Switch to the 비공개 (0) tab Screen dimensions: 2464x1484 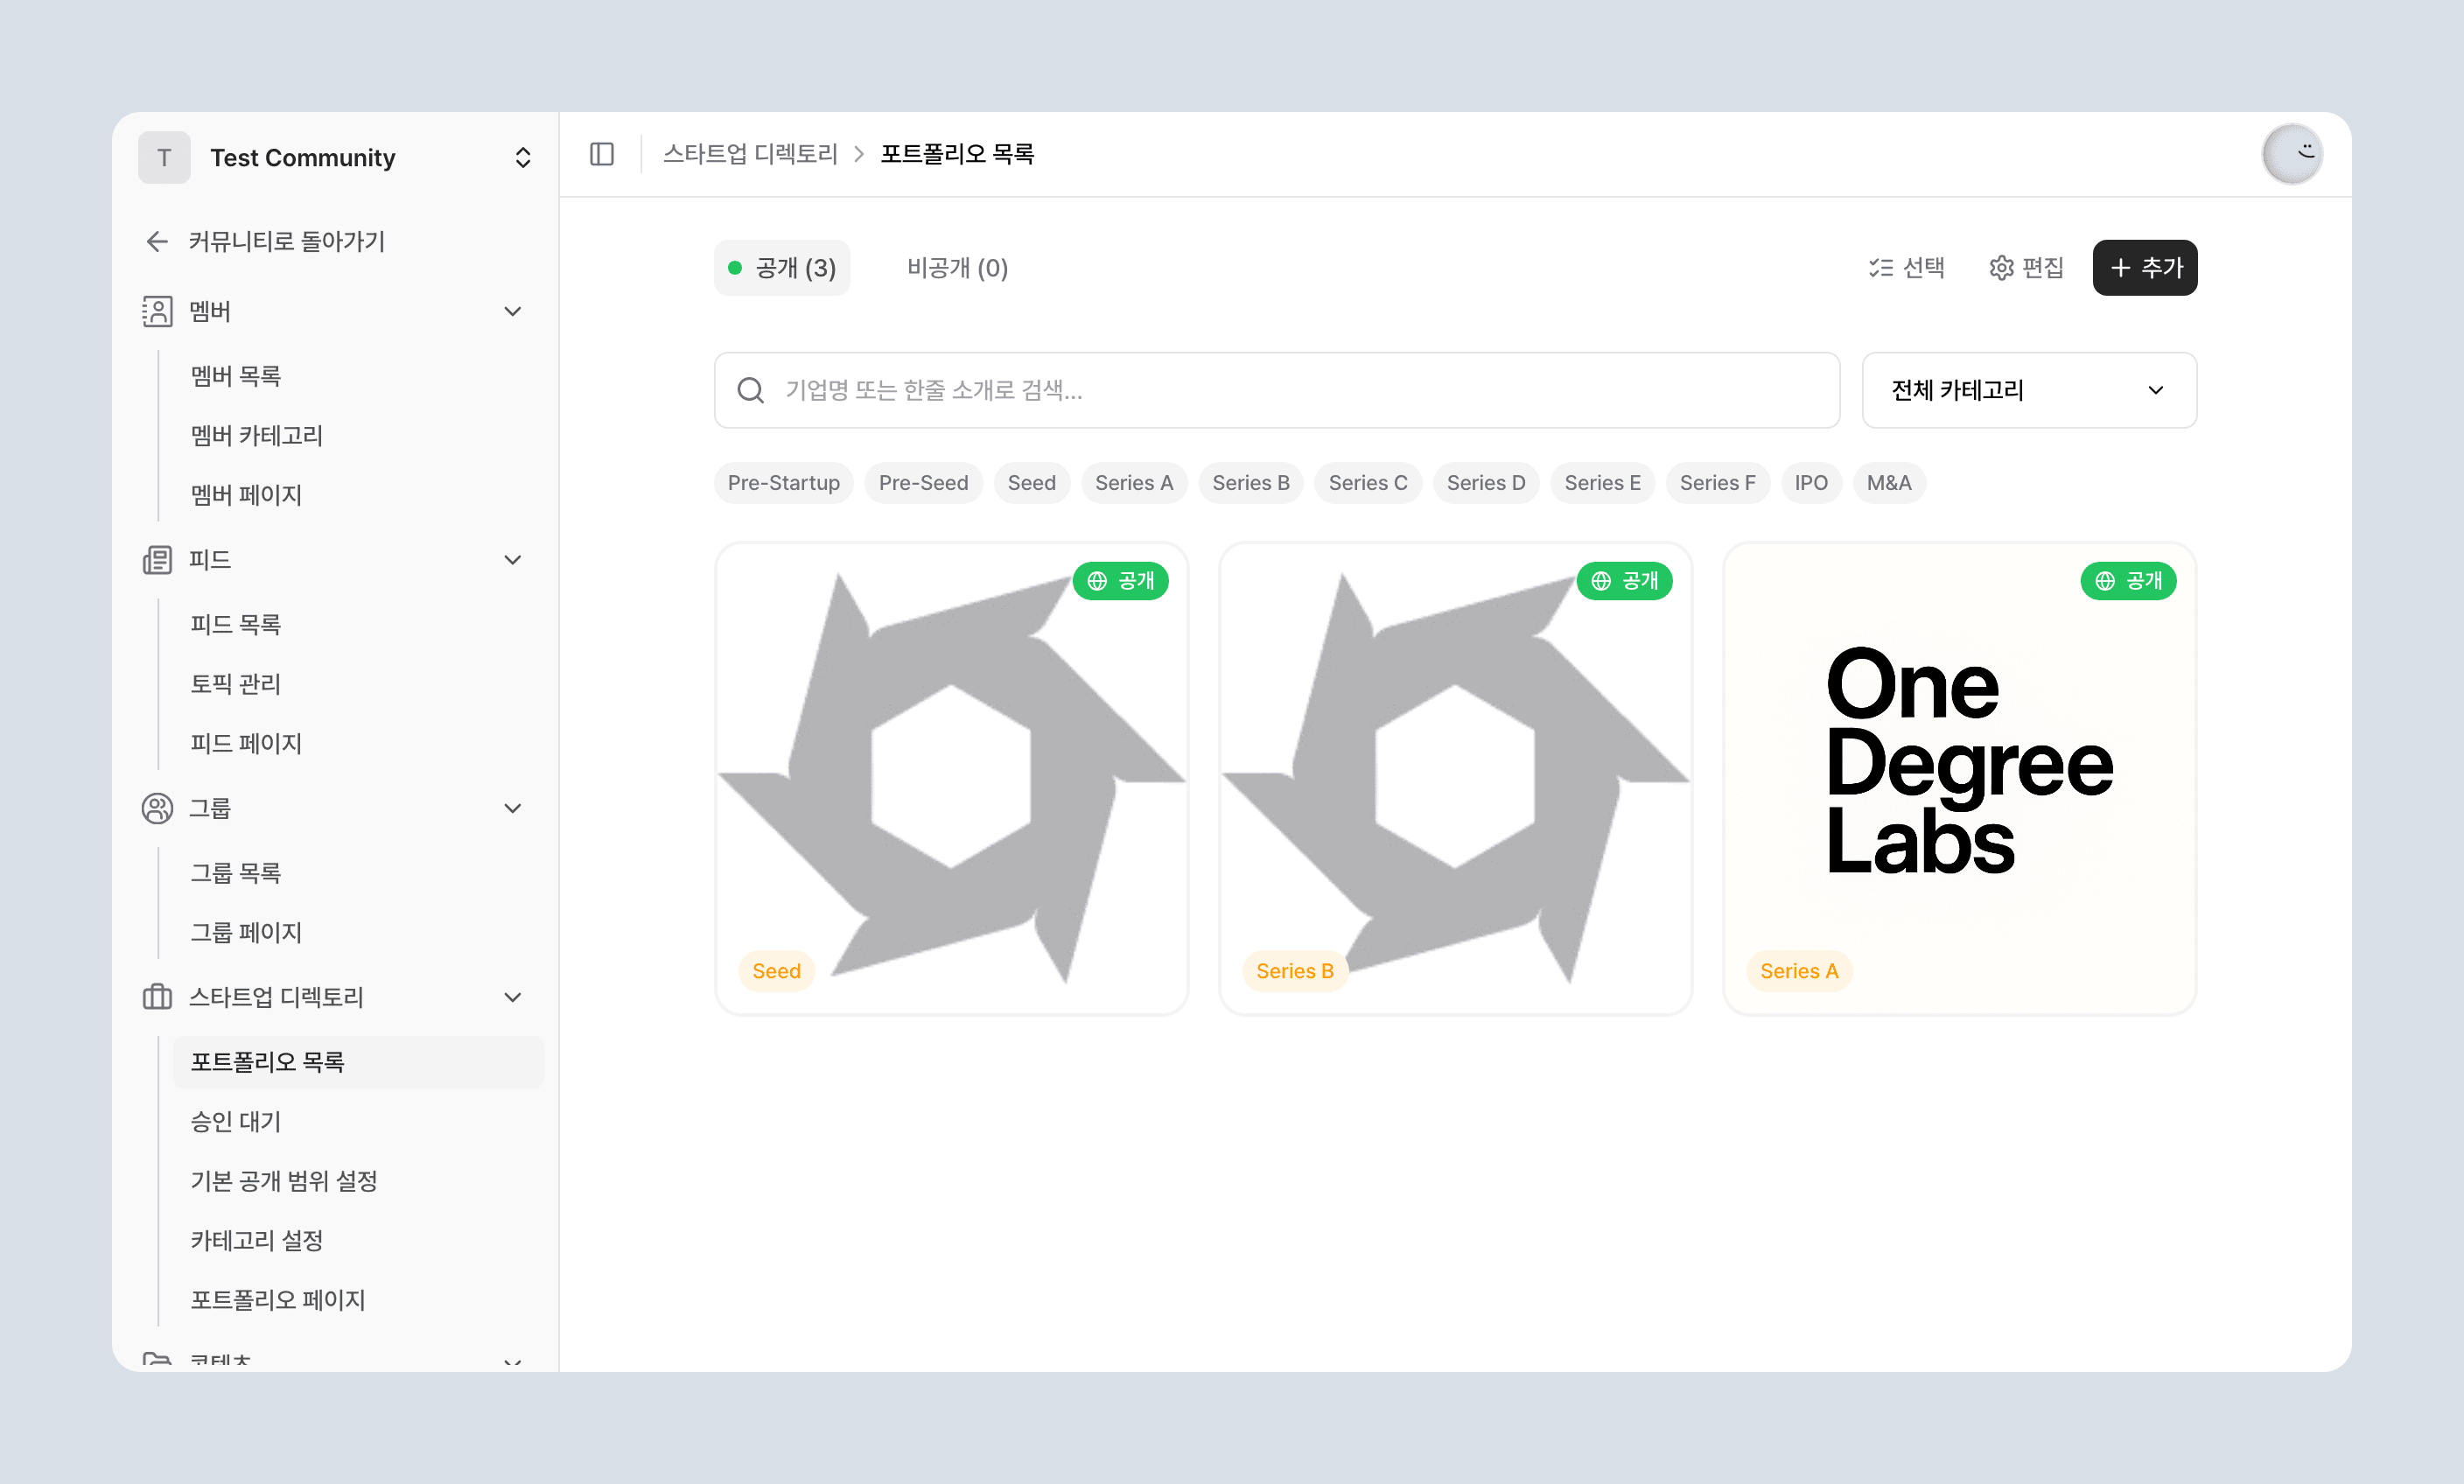tap(957, 268)
